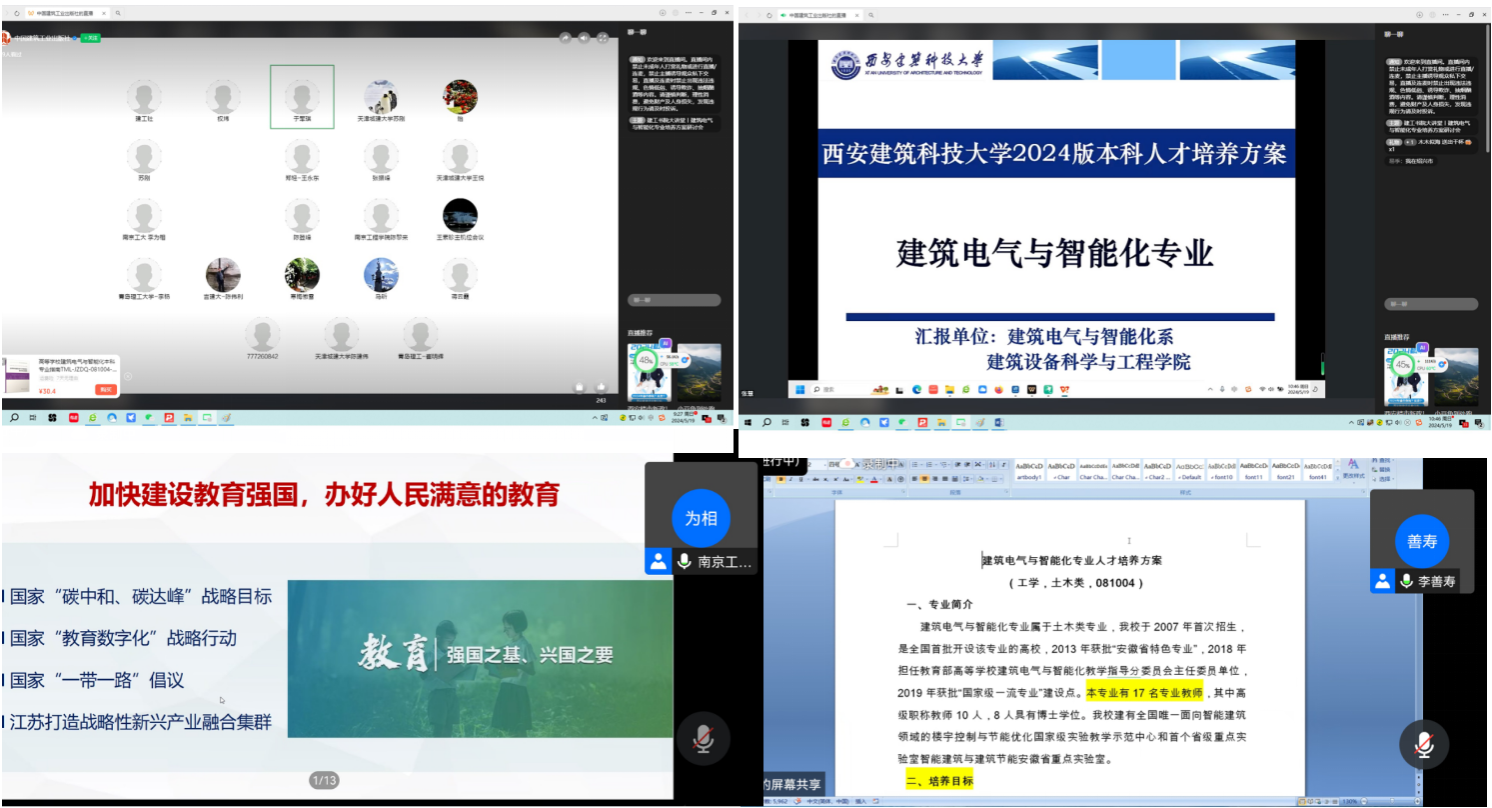Click the share arrow icon in the top-left livestream
The height and width of the screenshot is (808, 1492).
pyautogui.click(x=565, y=38)
